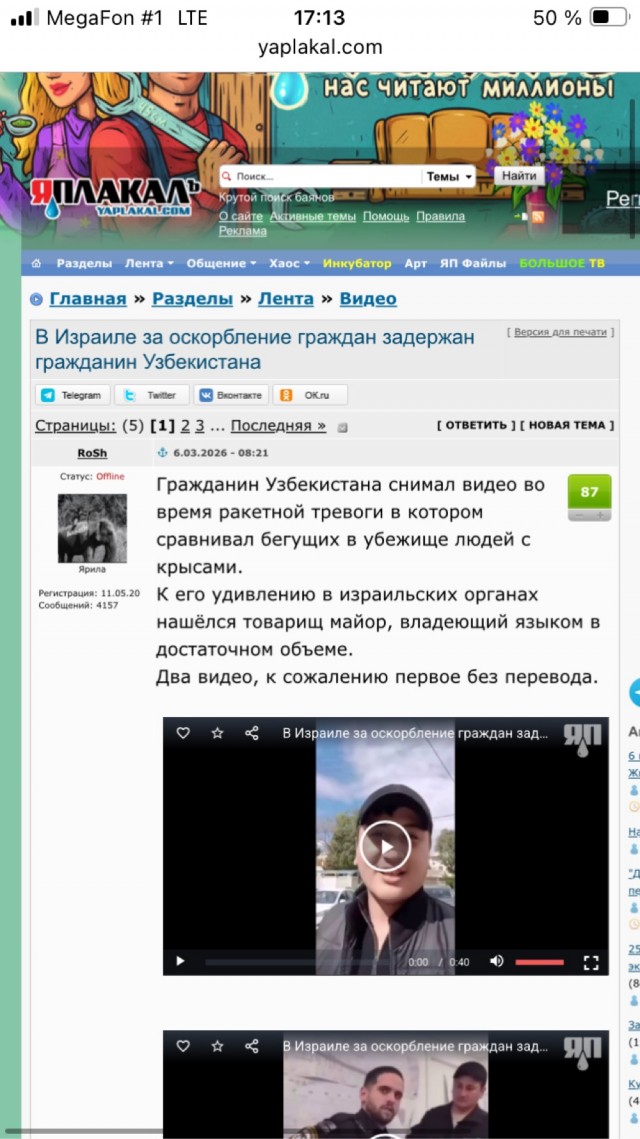Click the green 87 rating box
This screenshot has width=640, height=1139.
pyautogui.click(x=589, y=493)
